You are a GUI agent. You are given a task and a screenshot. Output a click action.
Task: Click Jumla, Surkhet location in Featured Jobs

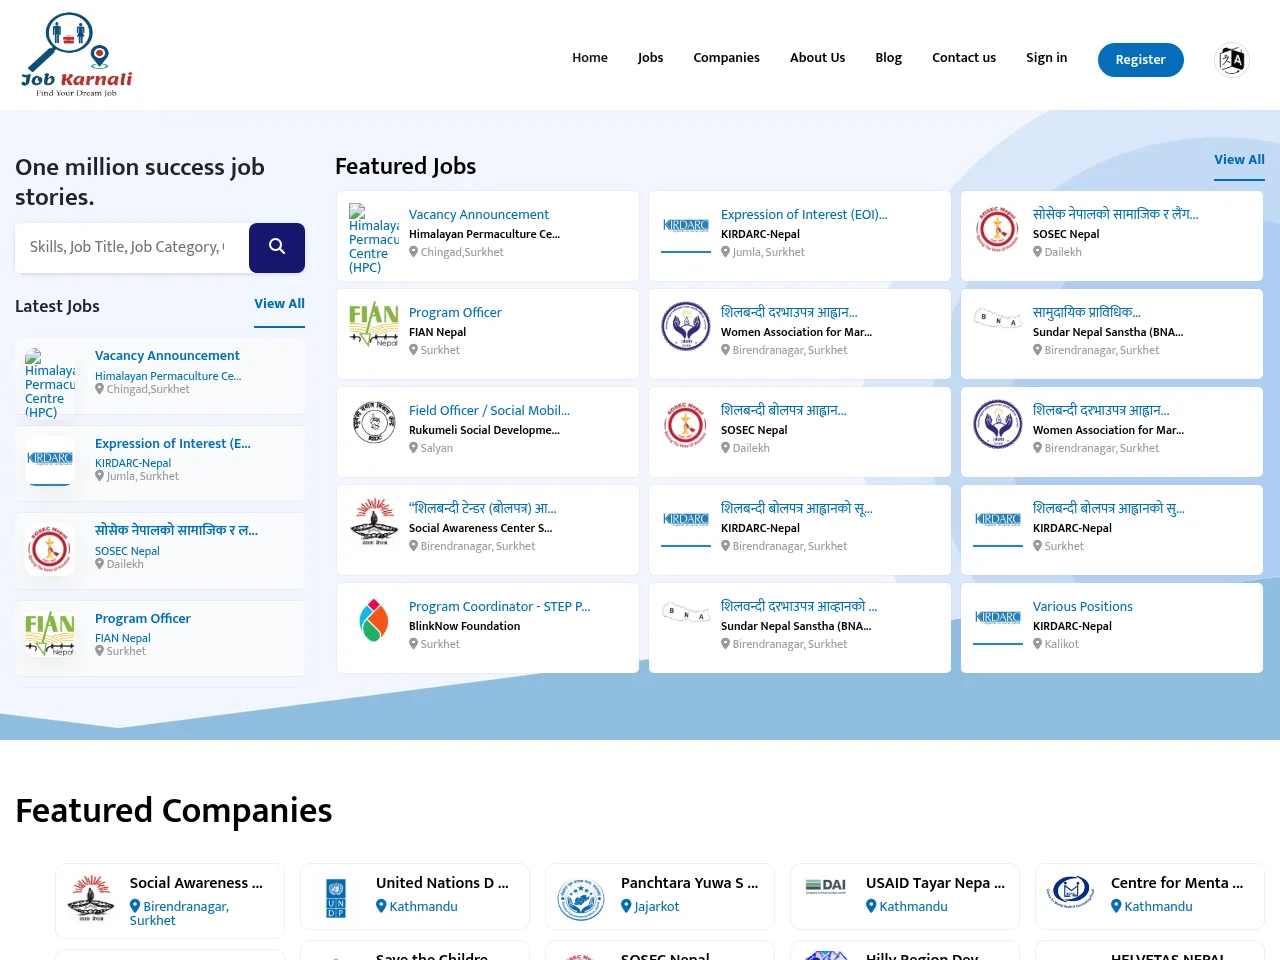pyautogui.click(x=768, y=252)
